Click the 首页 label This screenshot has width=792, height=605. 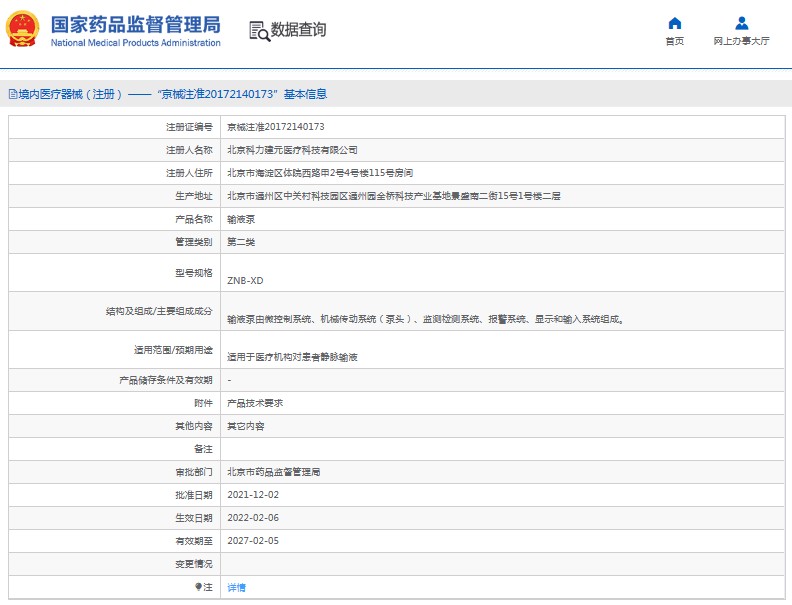[x=675, y=41]
